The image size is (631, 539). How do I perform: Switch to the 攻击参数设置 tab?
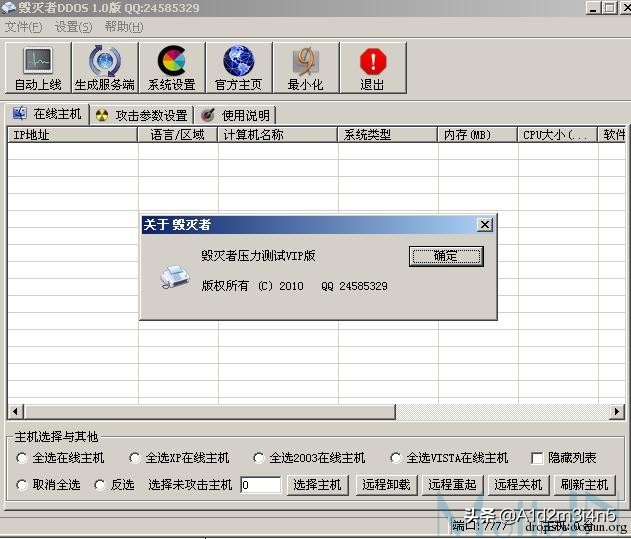tap(142, 116)
